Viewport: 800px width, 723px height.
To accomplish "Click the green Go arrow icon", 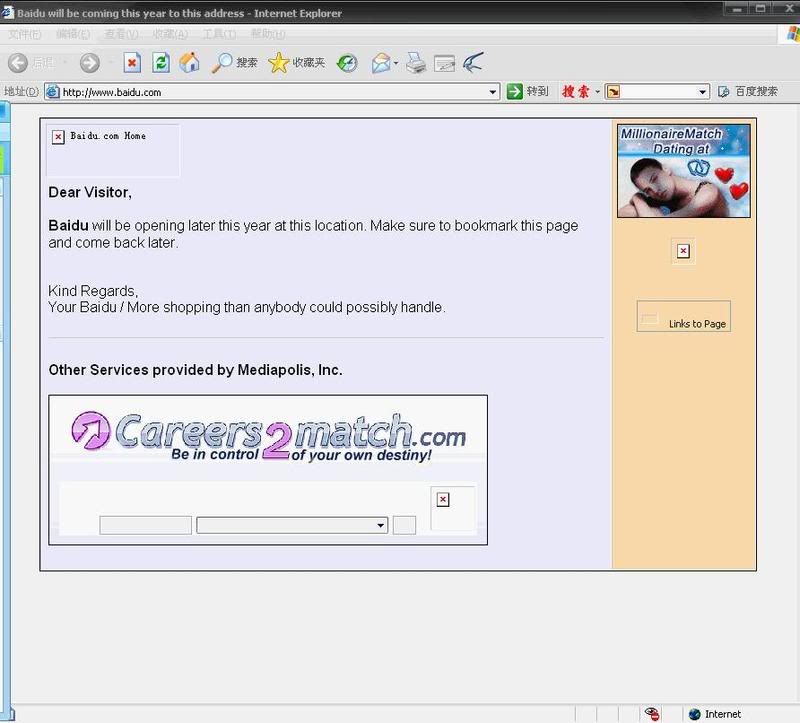I will [x=515, y=91].
